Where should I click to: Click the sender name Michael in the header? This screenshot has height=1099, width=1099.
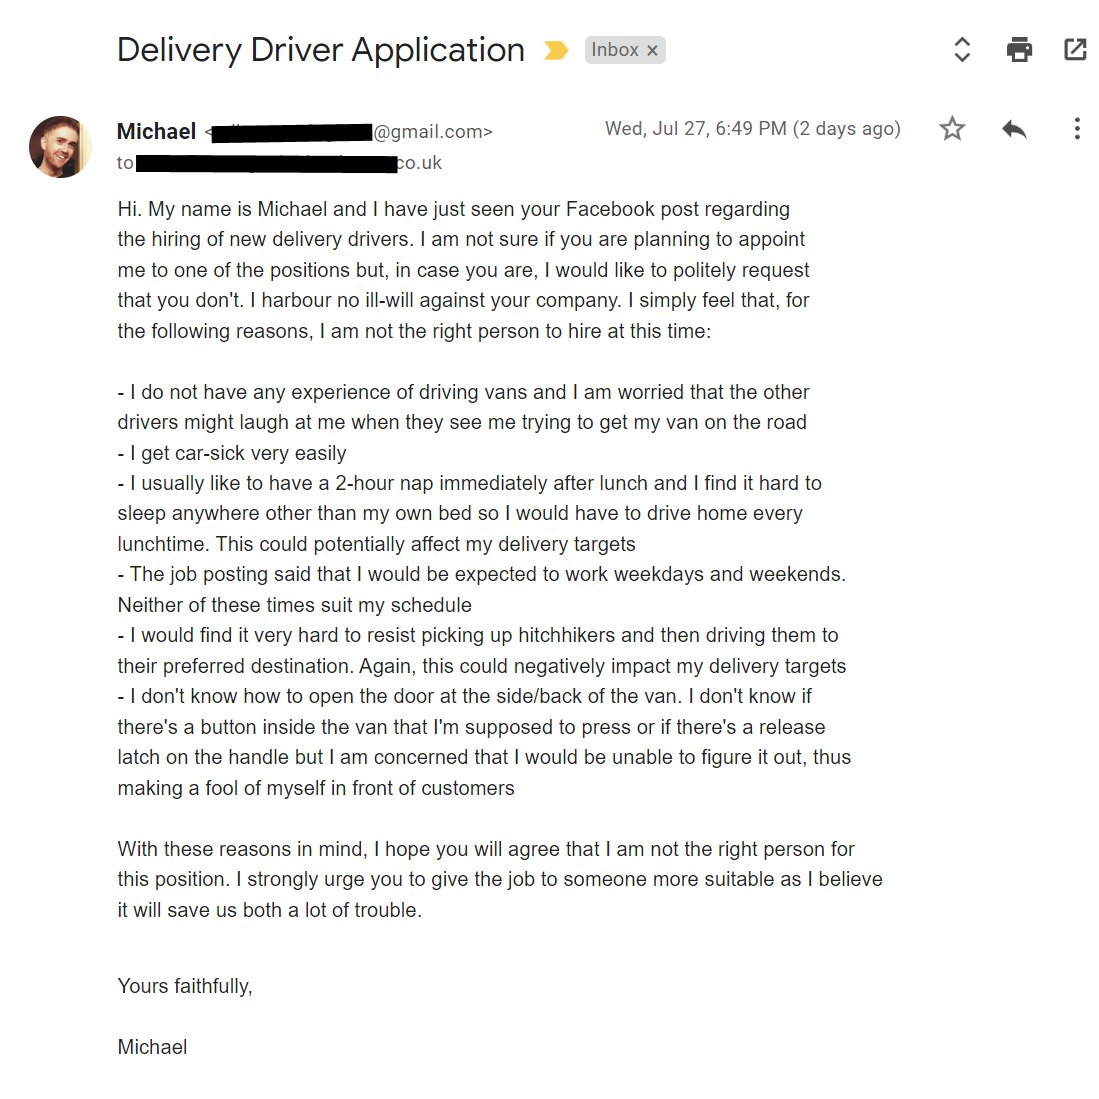[x=156, y=131]
